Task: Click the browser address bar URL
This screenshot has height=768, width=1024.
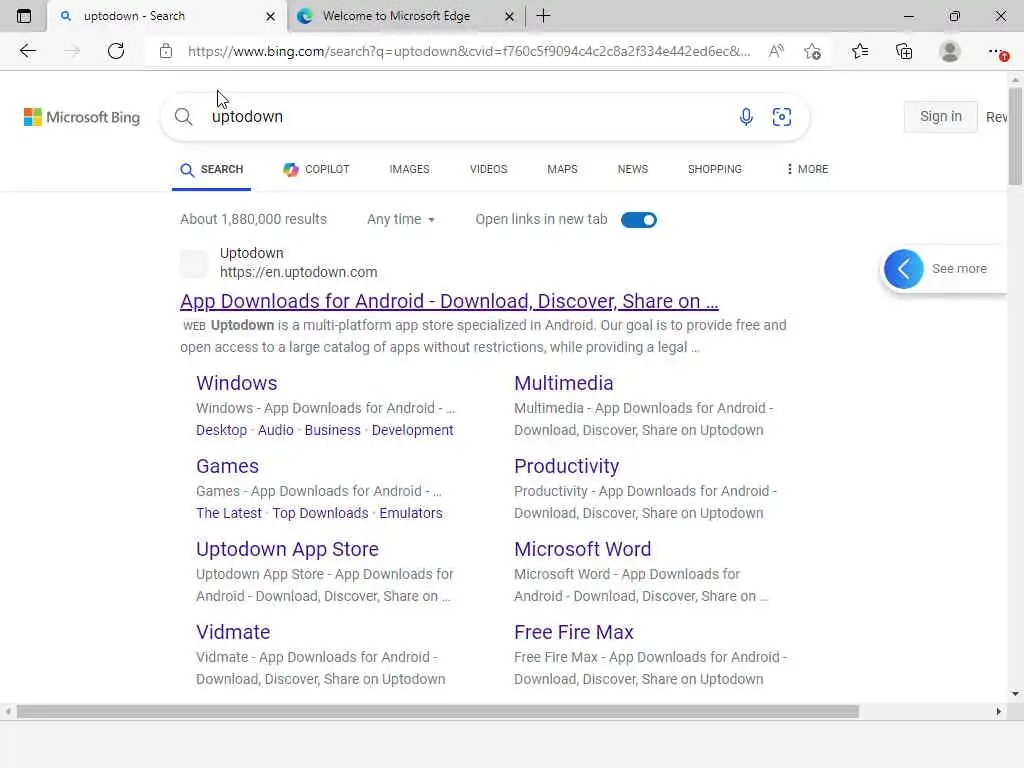Action: coord(469,51)
